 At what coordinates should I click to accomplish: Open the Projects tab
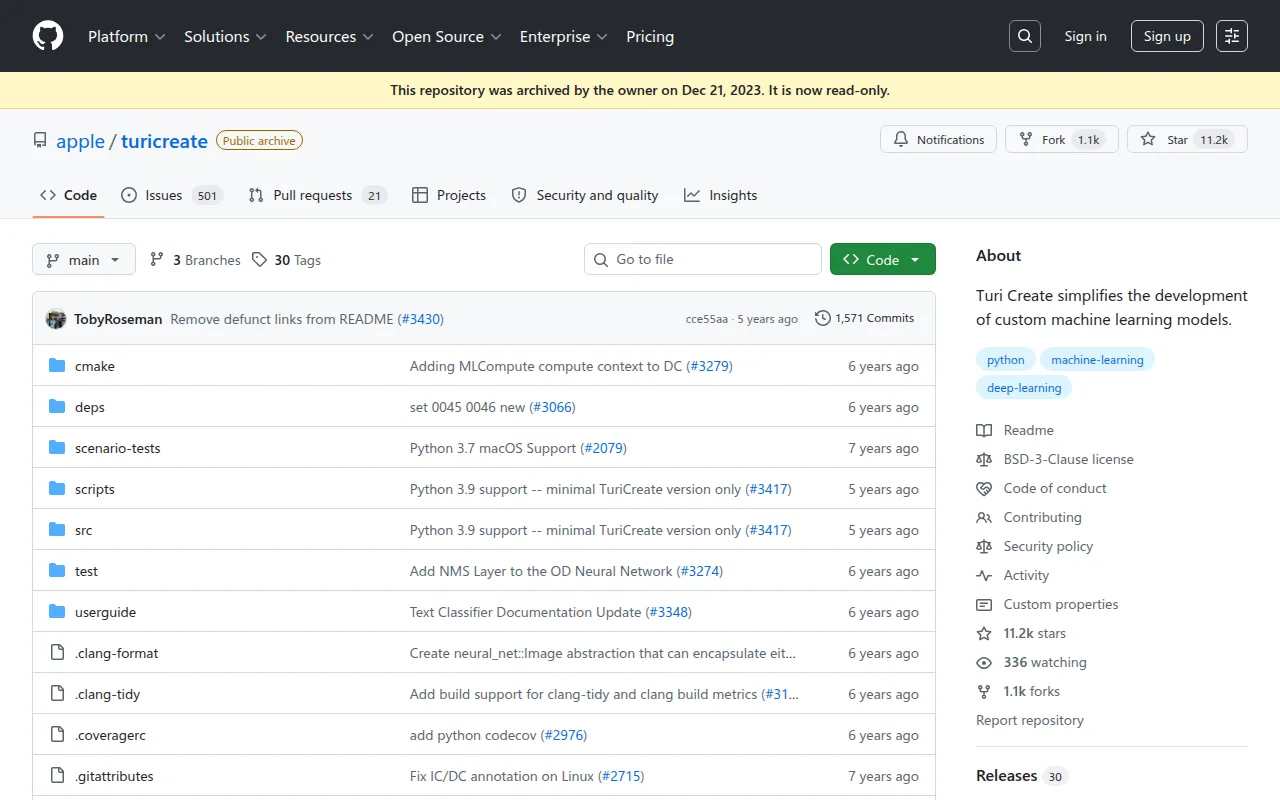tap(449, 195)
